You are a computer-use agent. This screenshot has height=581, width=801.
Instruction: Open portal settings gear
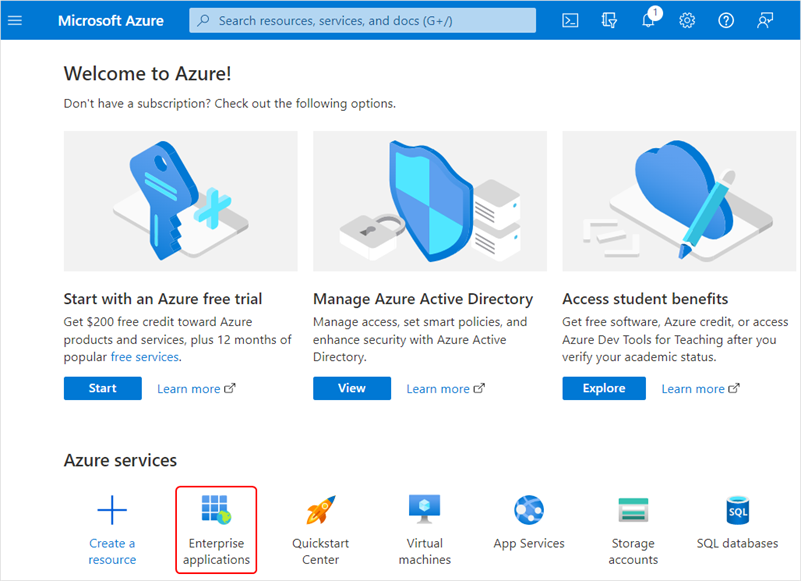click(687, 20)
